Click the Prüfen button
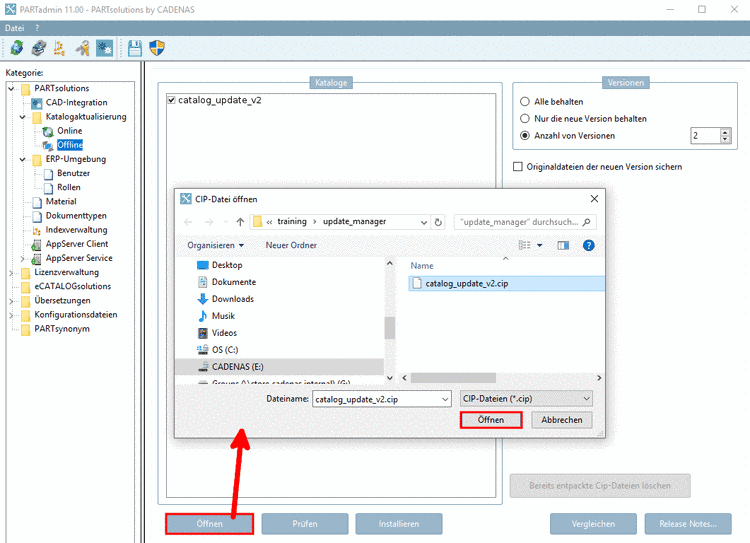The height and width of the screenshot is (543, 750). click(x=305, y=524)
